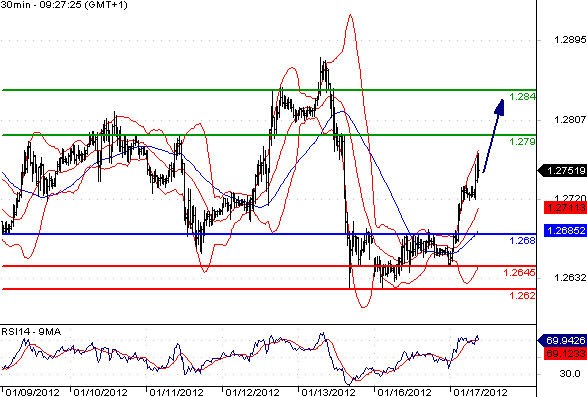Click the 01/10/2012 date axis label
This screenshot has width=587, height=397.
coord(100,392)
